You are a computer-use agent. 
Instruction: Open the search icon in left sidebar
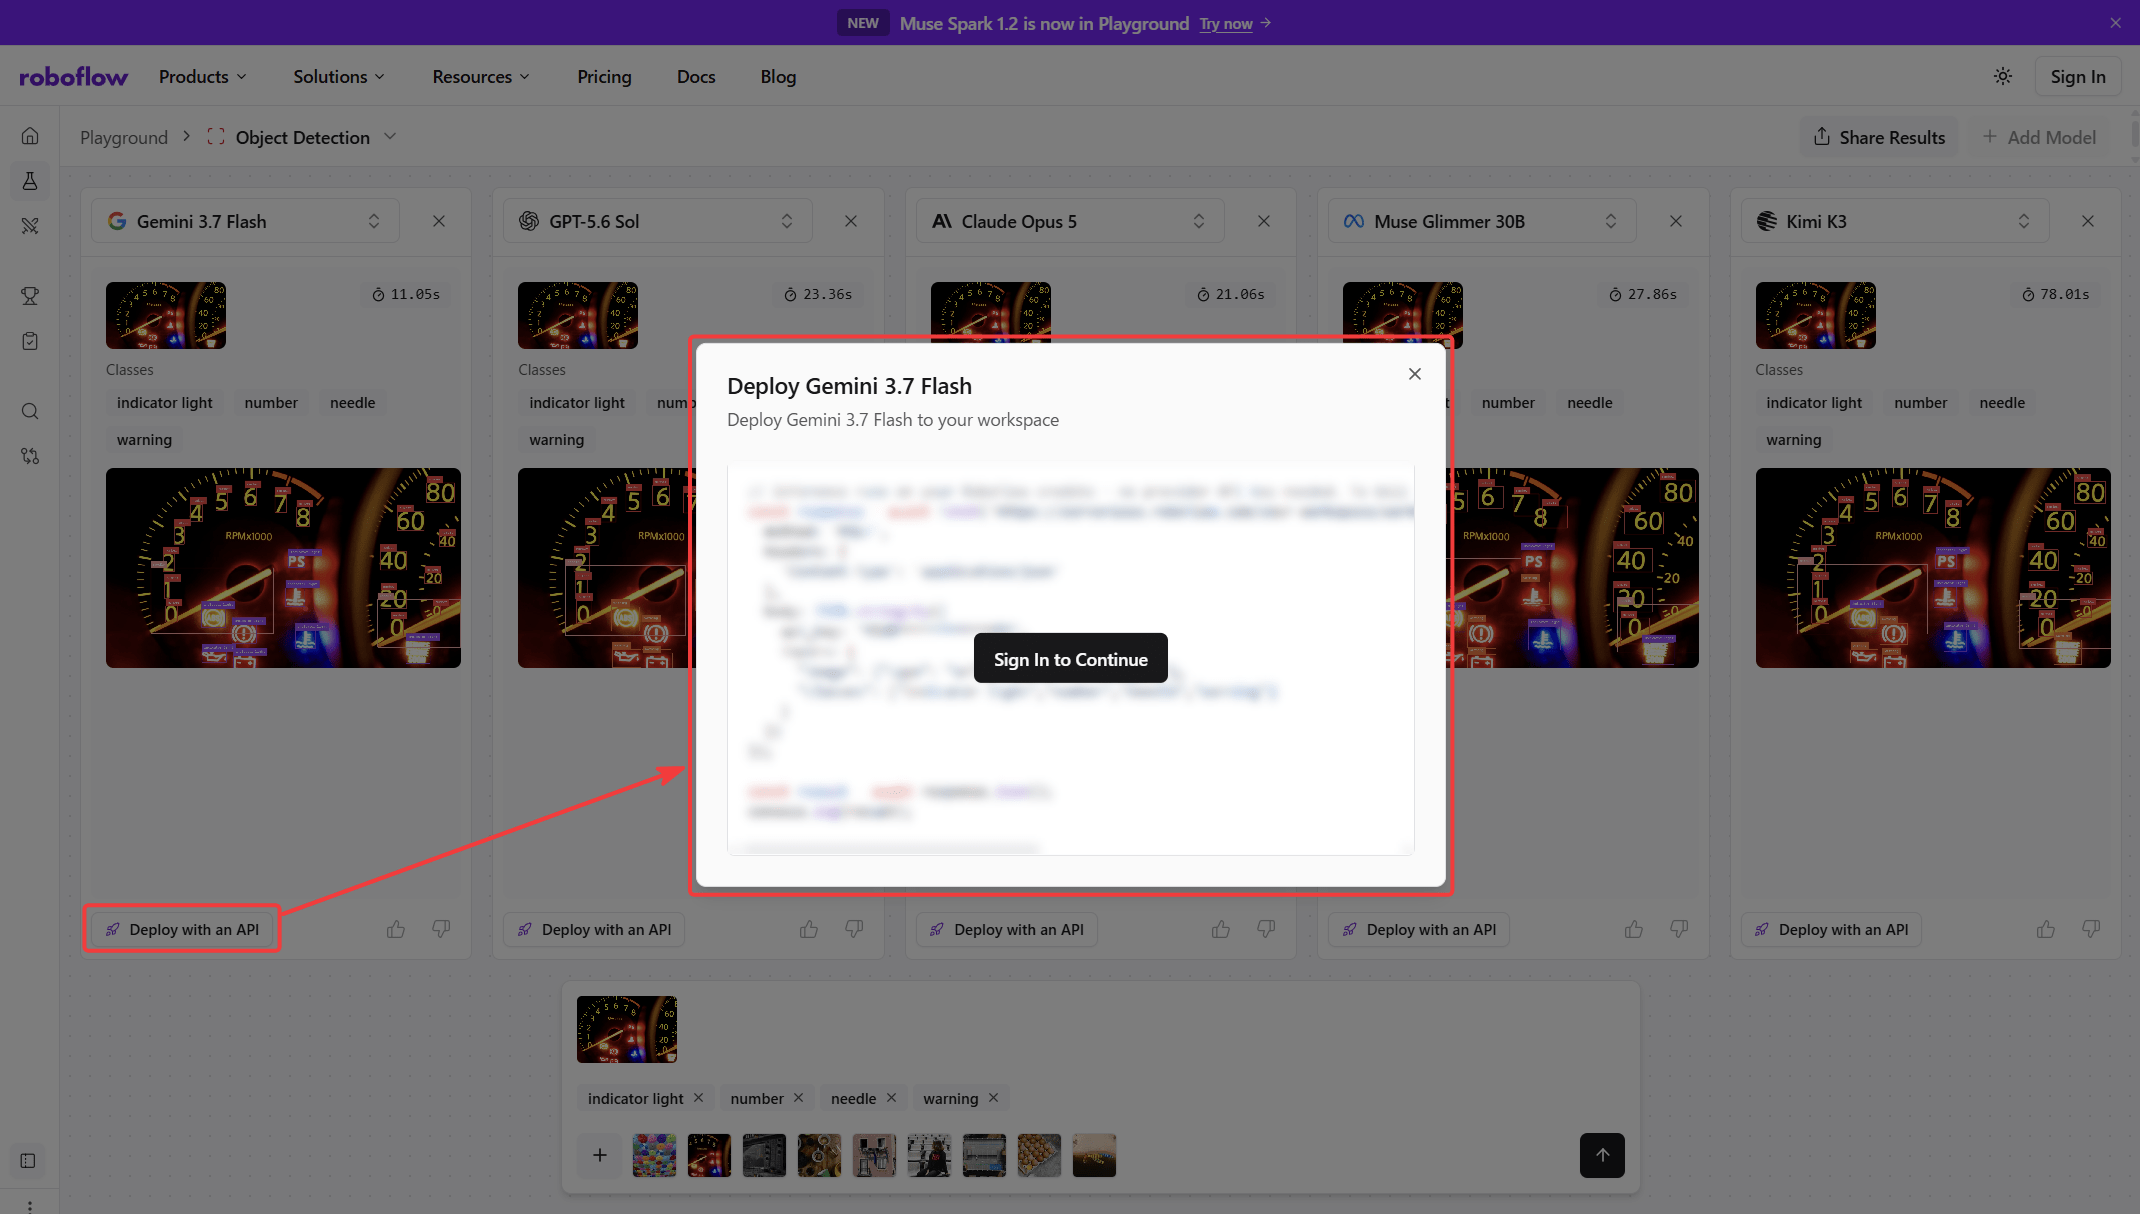click(x=30, y=411)
